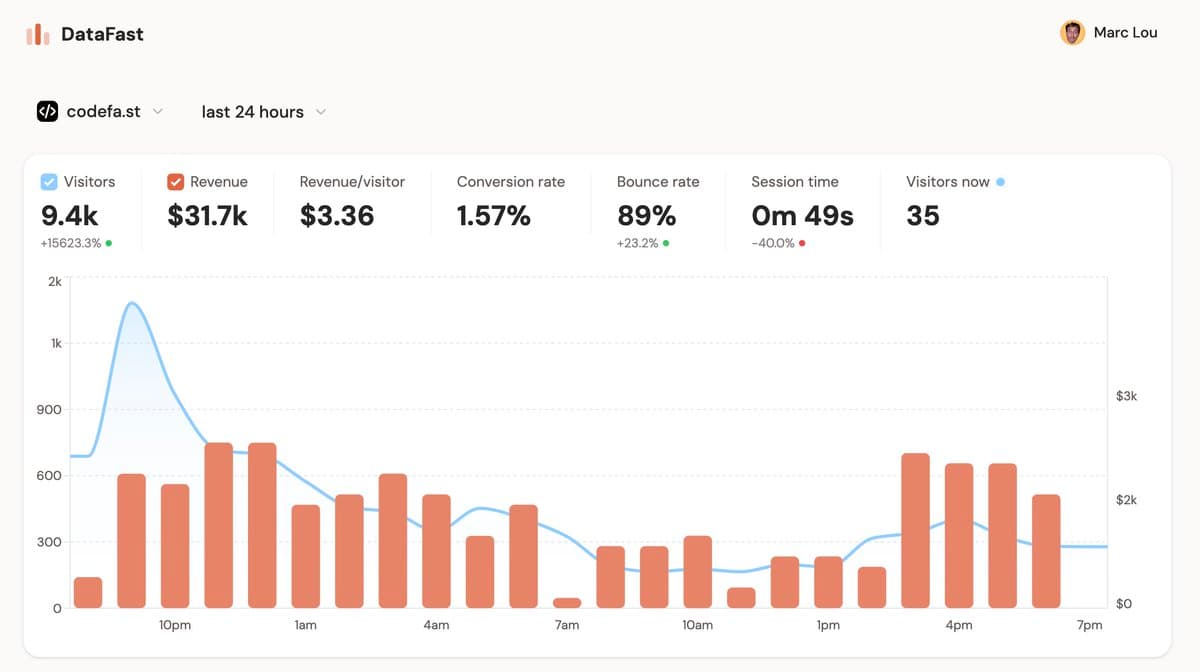
Task: Click the red dot beside -40.0%
Action: point(802,243)
